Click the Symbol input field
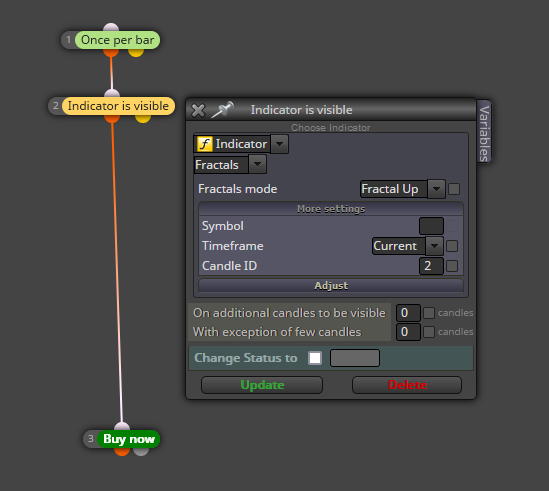The height and width of the screenshot is (491, 549). pyautogui.click(x=431, y=226)
